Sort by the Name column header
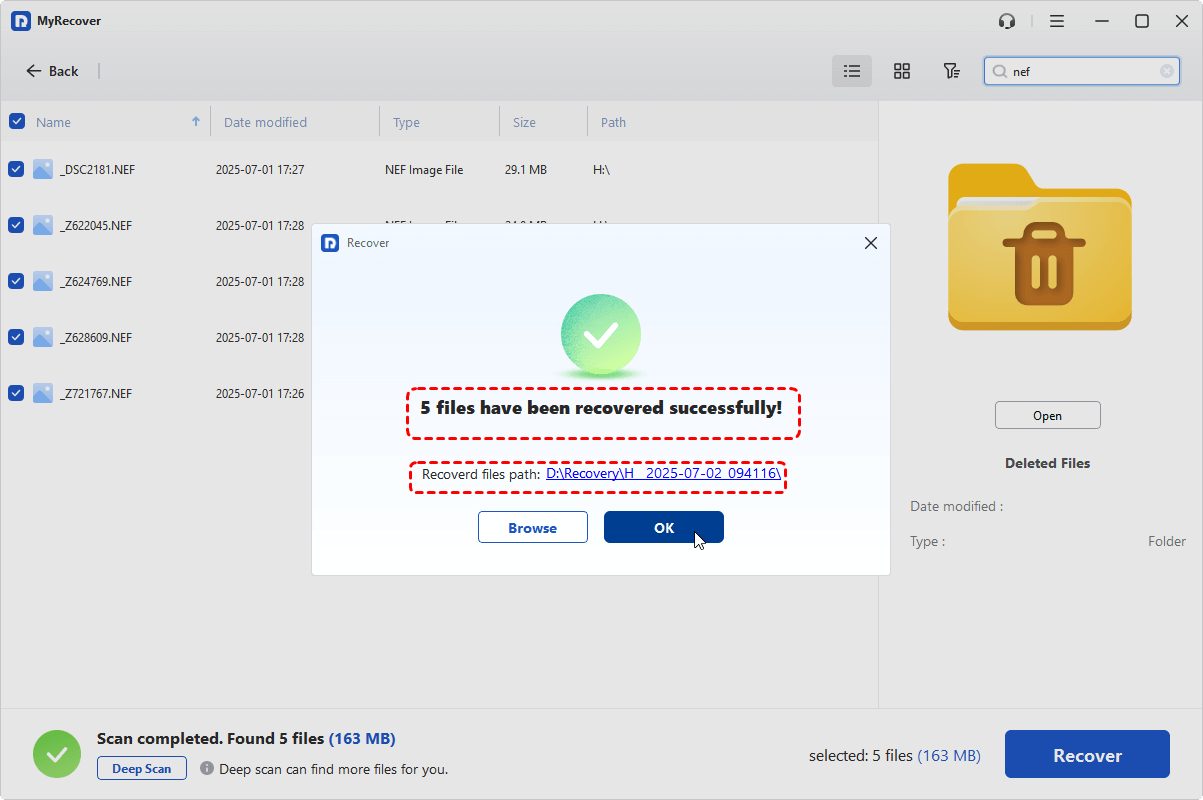1203x800 pixels. [53, 122]
